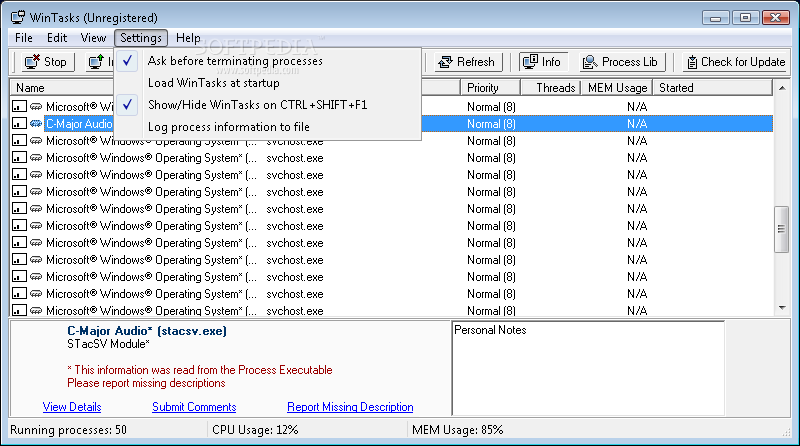This screenshot has width=800, height=446.
Task: Sort by the Priority column header
Action: tap(490, 88)
